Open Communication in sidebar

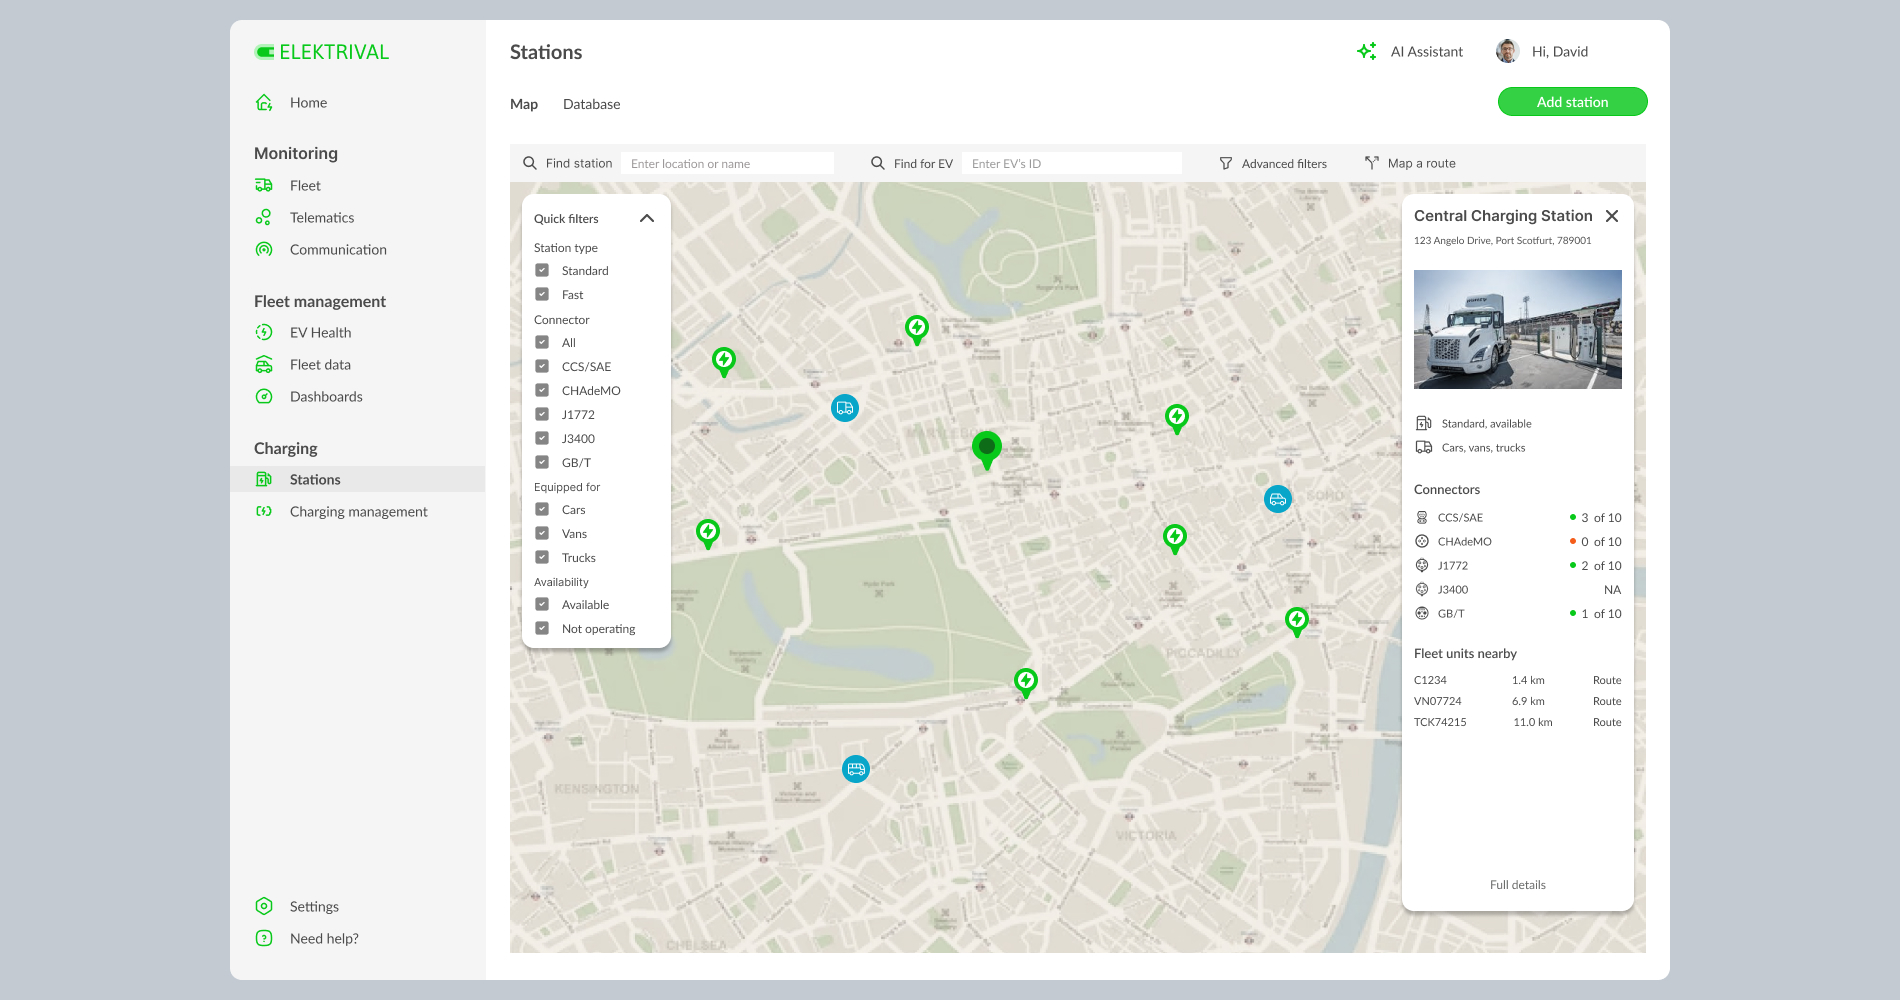pyautogui.click(x=338, y=249)
